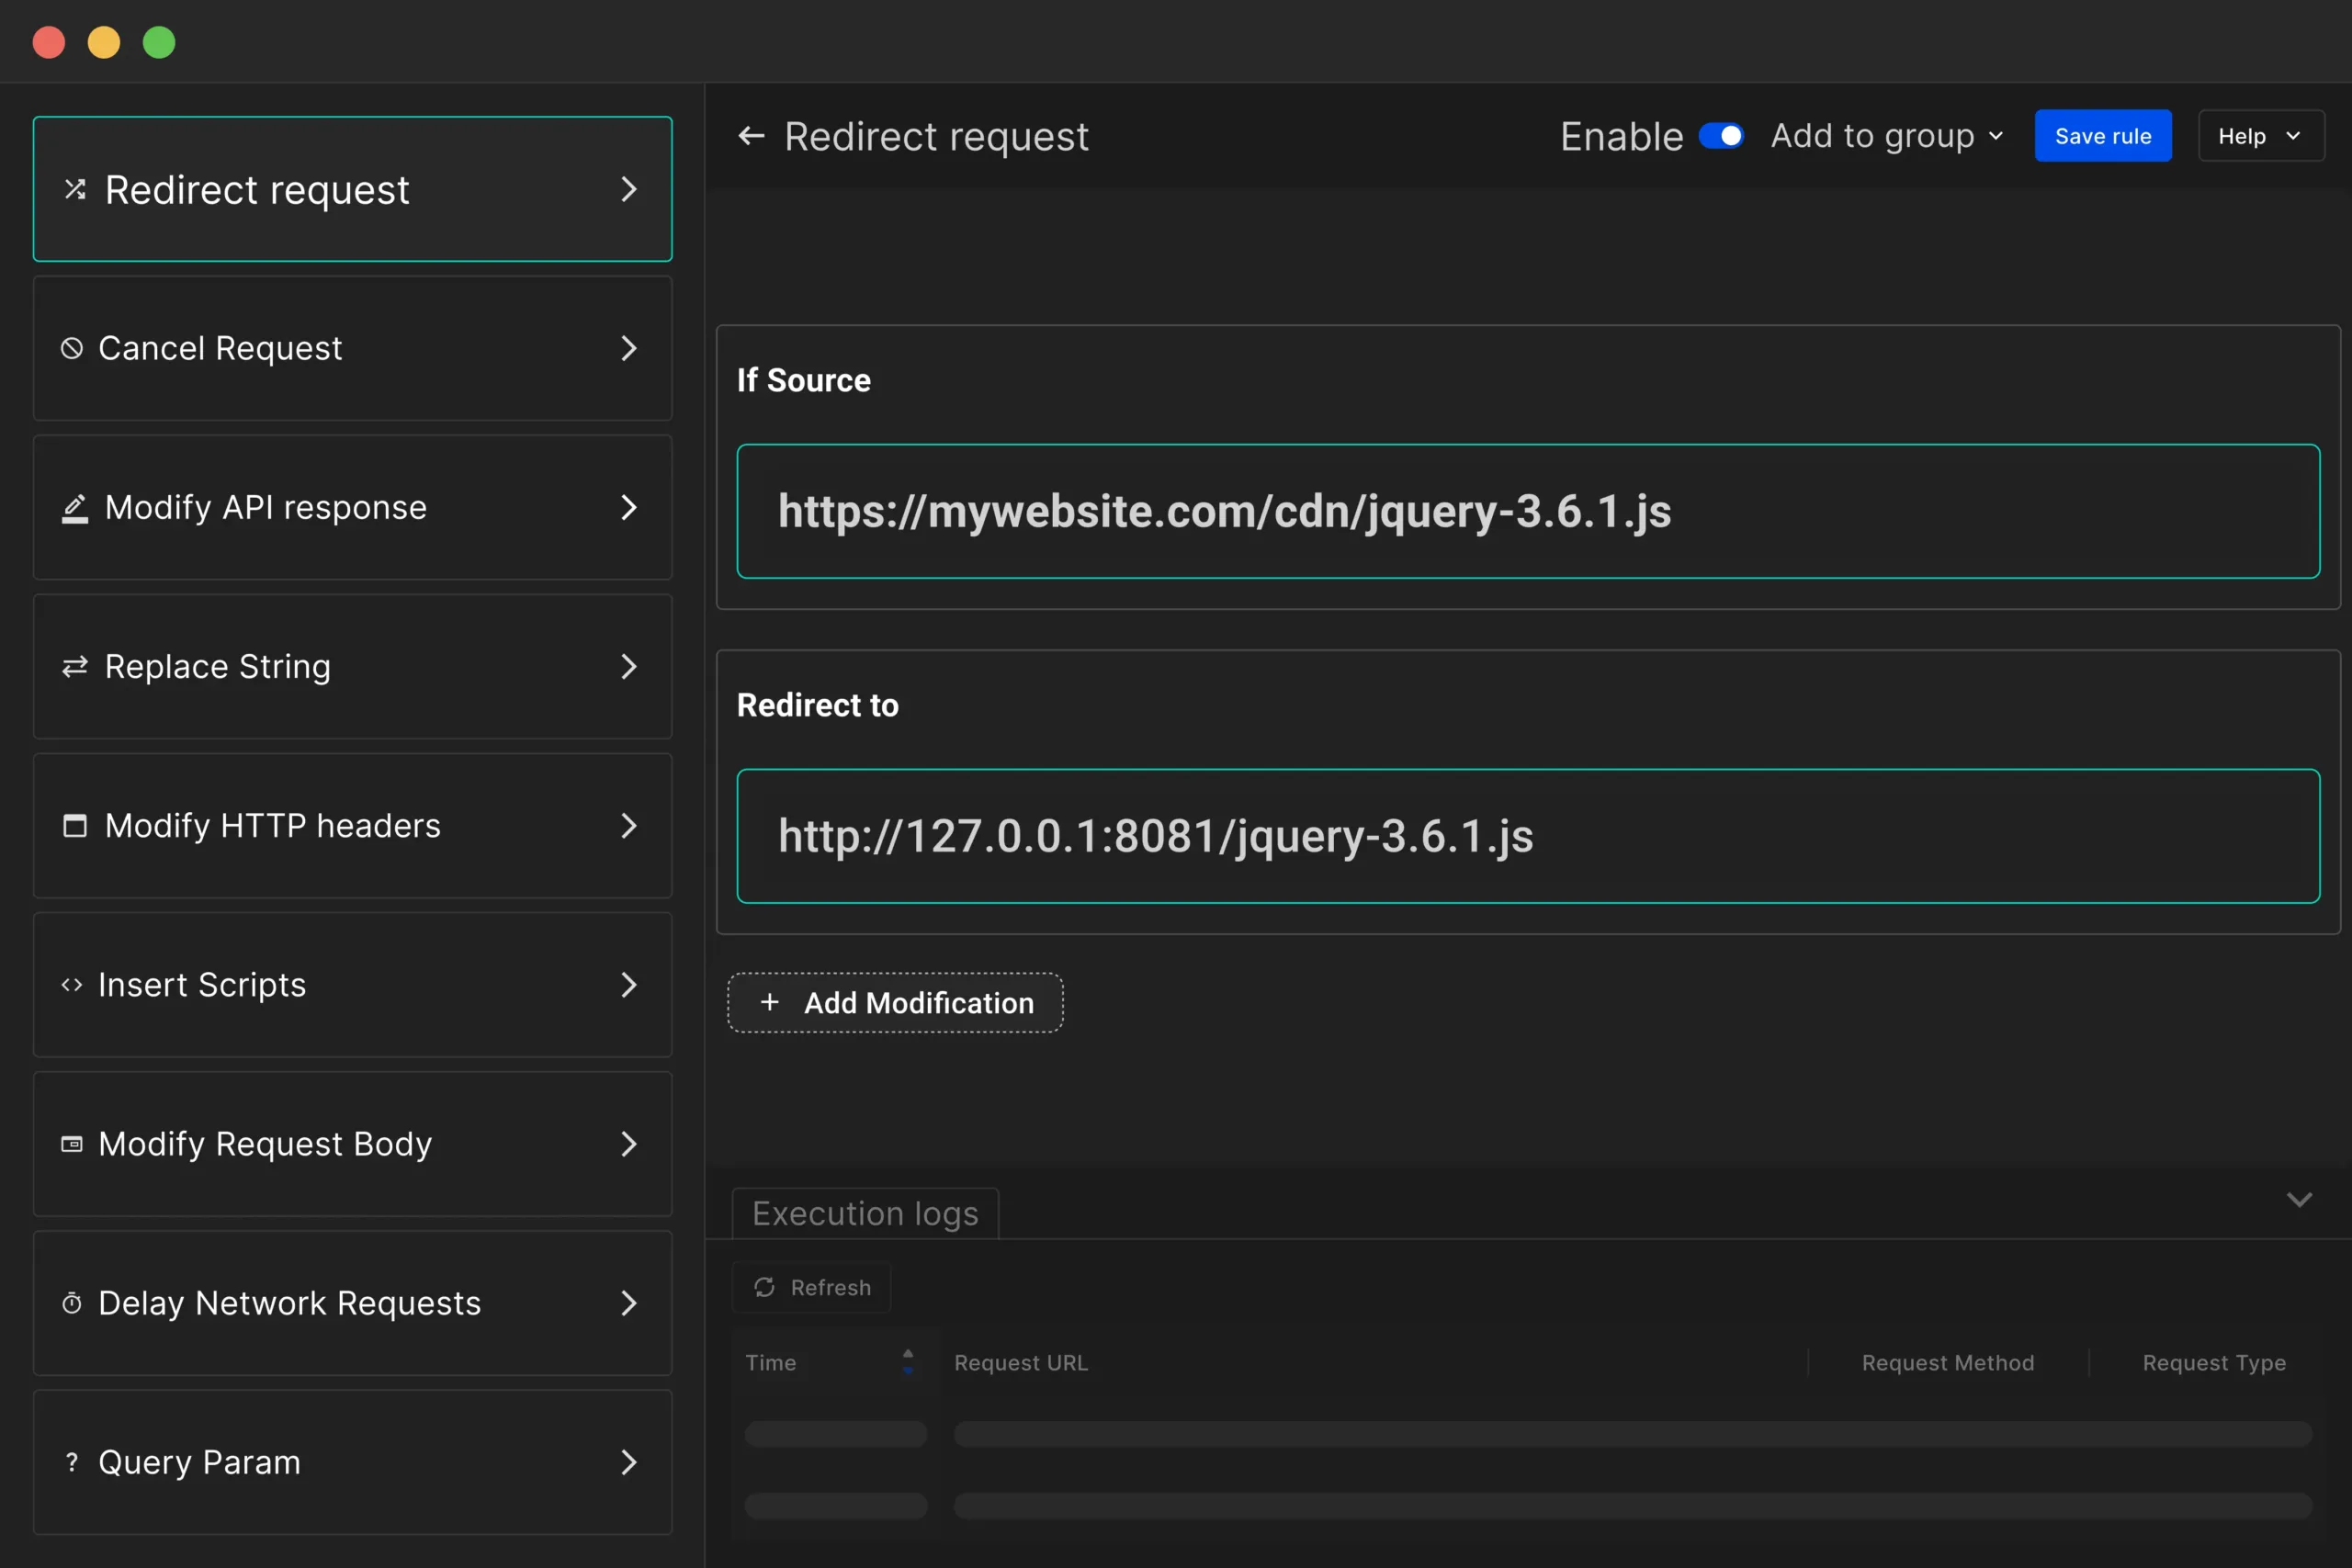Click the If Source label
The width and height of the screenshot is (2352, 1568).
pos(804,380)
